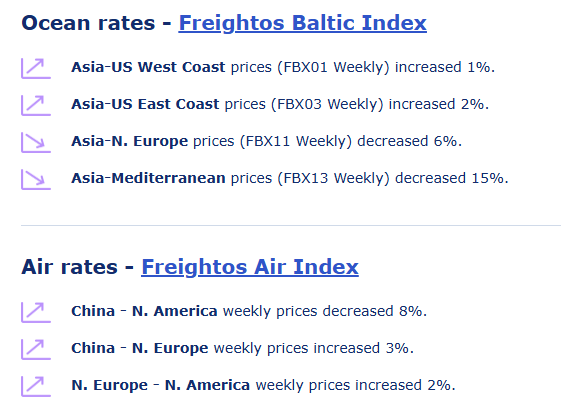Click the trend-up icon beside China - N. Europe
Image resolution: width=577 pixels, height=410 pixels.
pos(36,349)
